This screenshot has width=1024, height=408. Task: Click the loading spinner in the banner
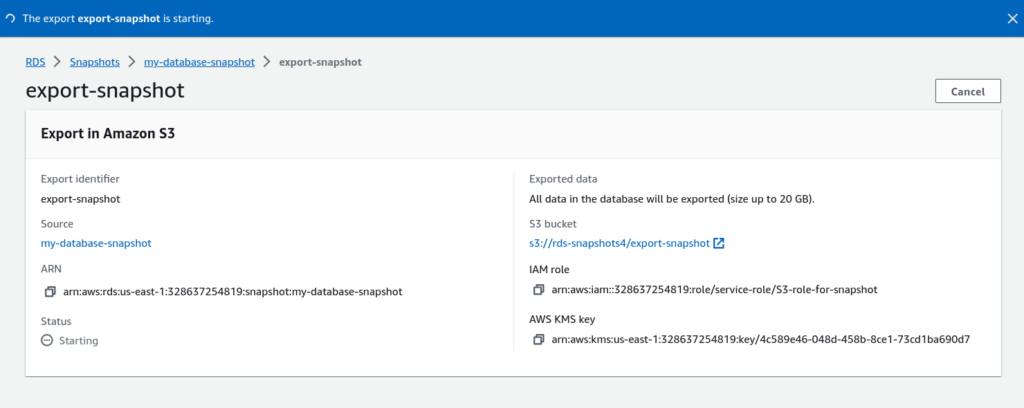10,19
